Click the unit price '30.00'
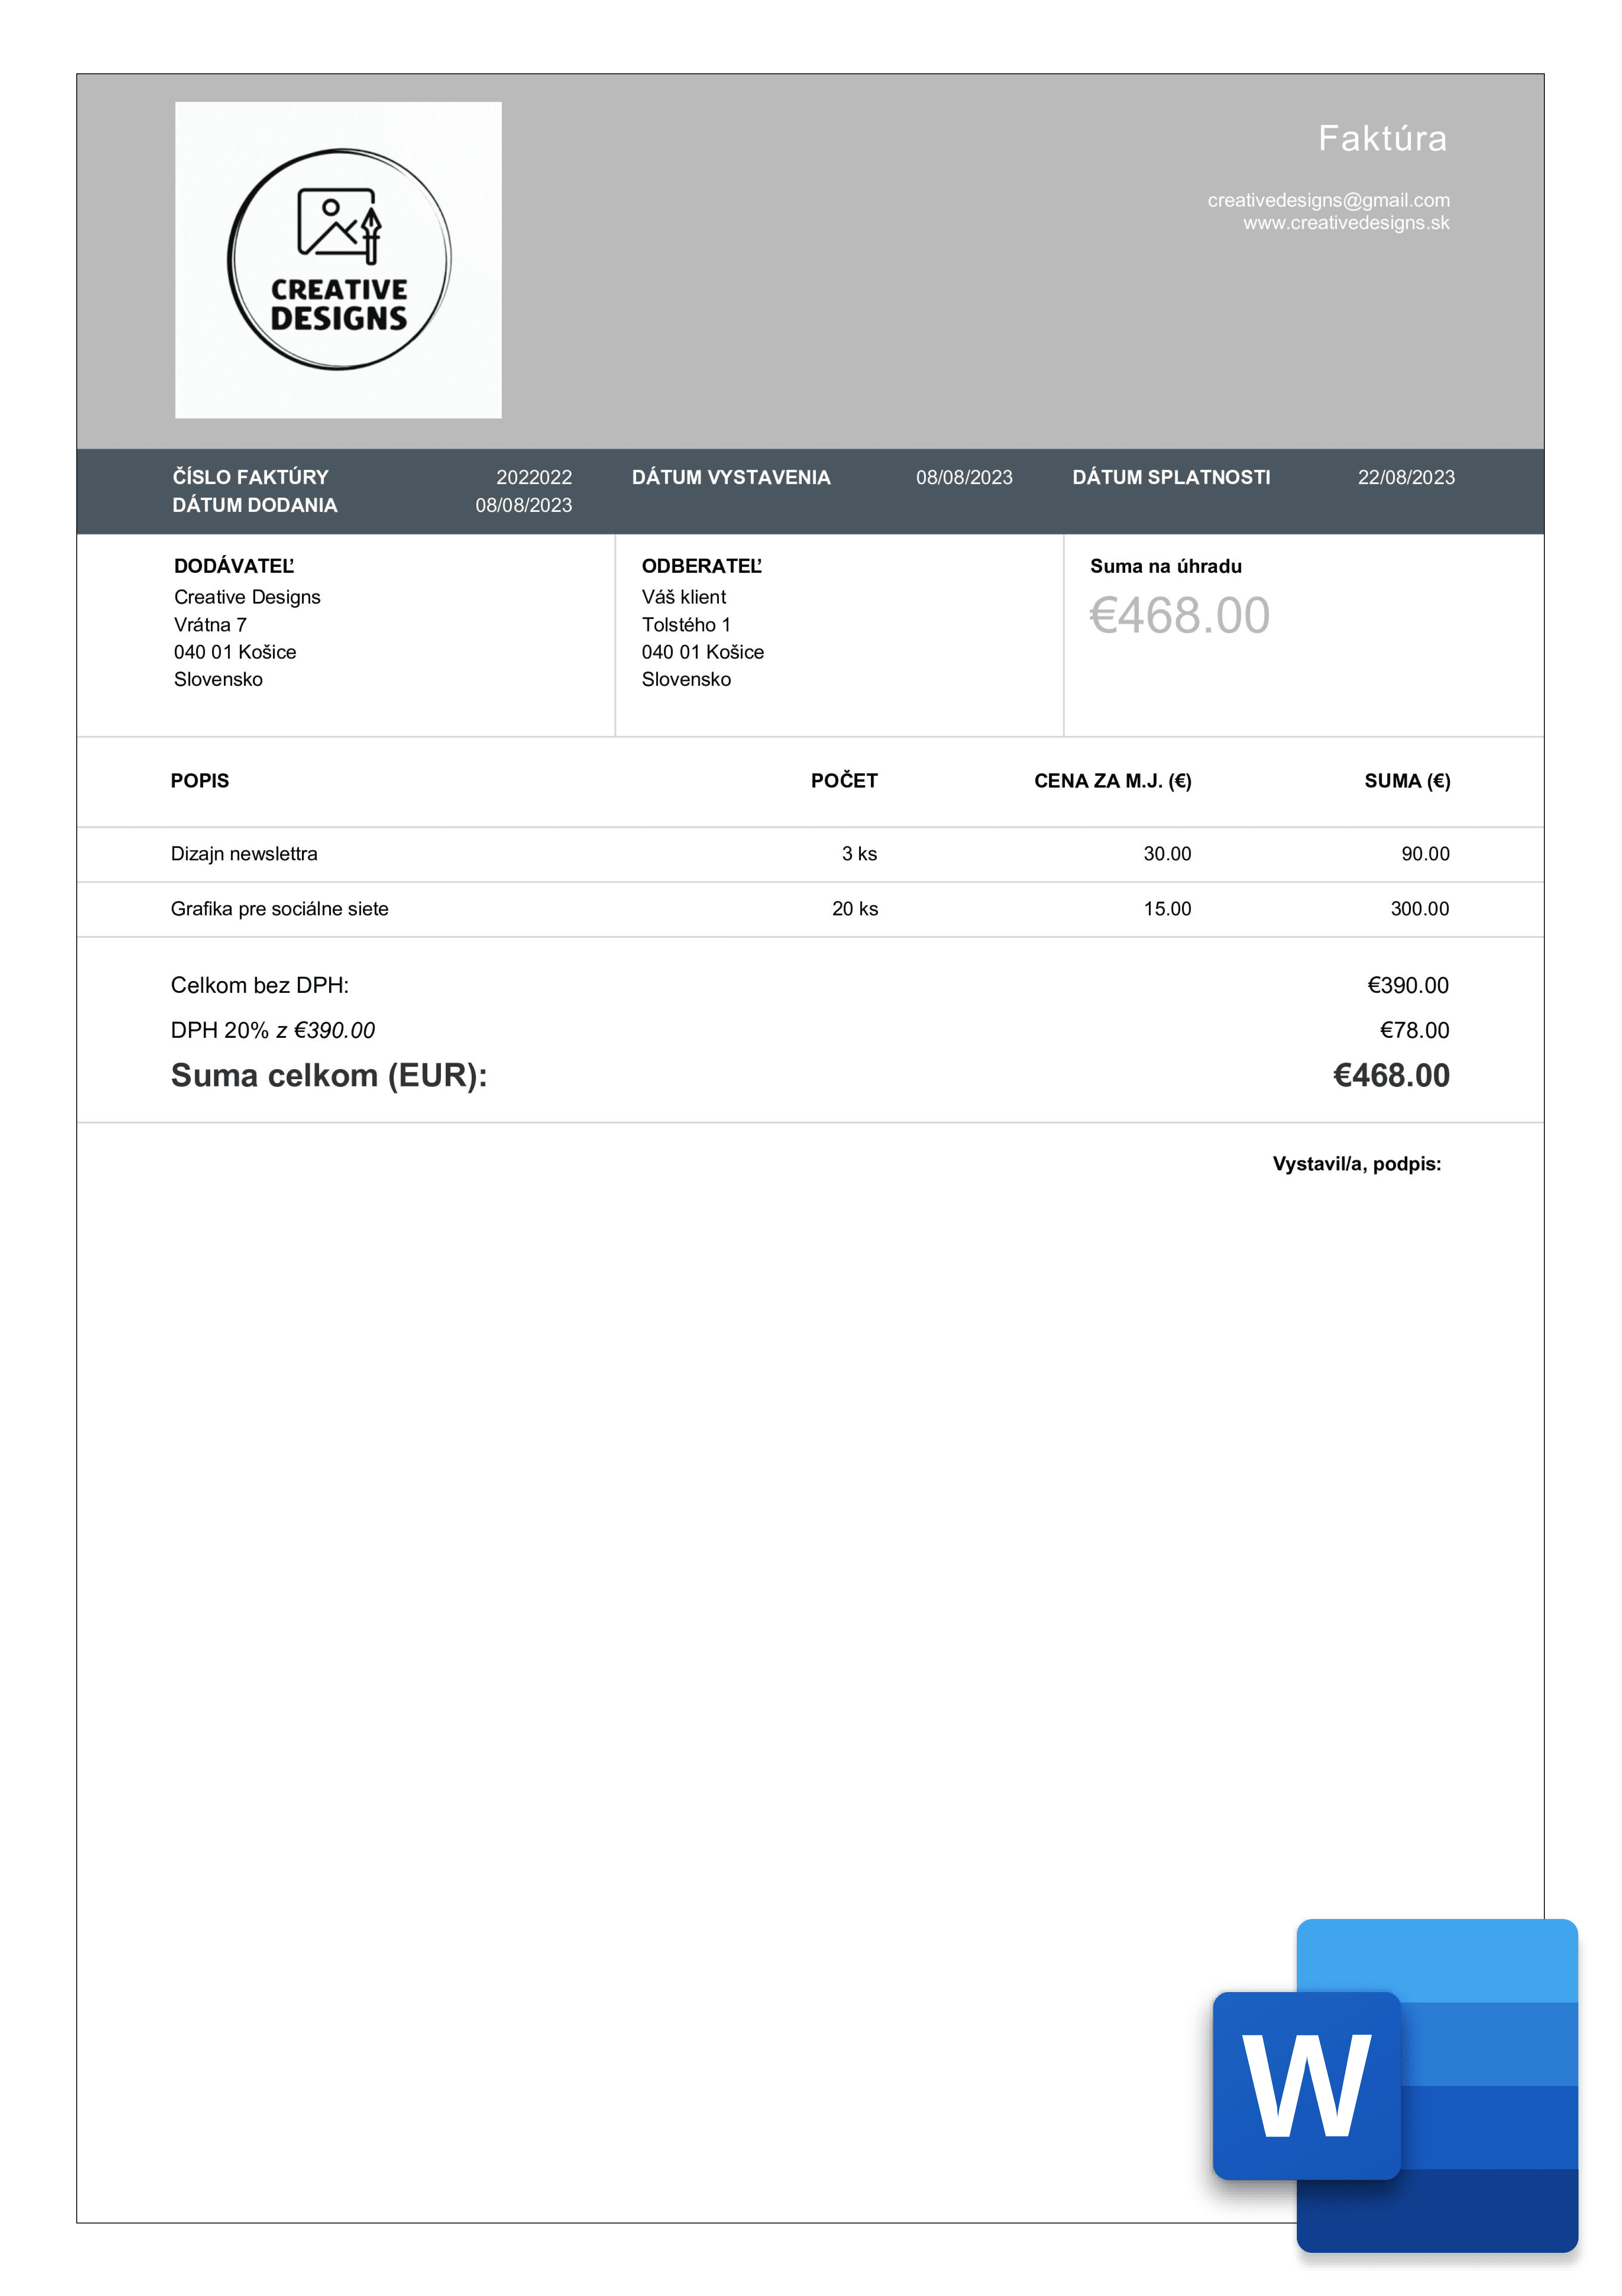This screenshot has width=1622, height=2296. [x=1167, y=854]
